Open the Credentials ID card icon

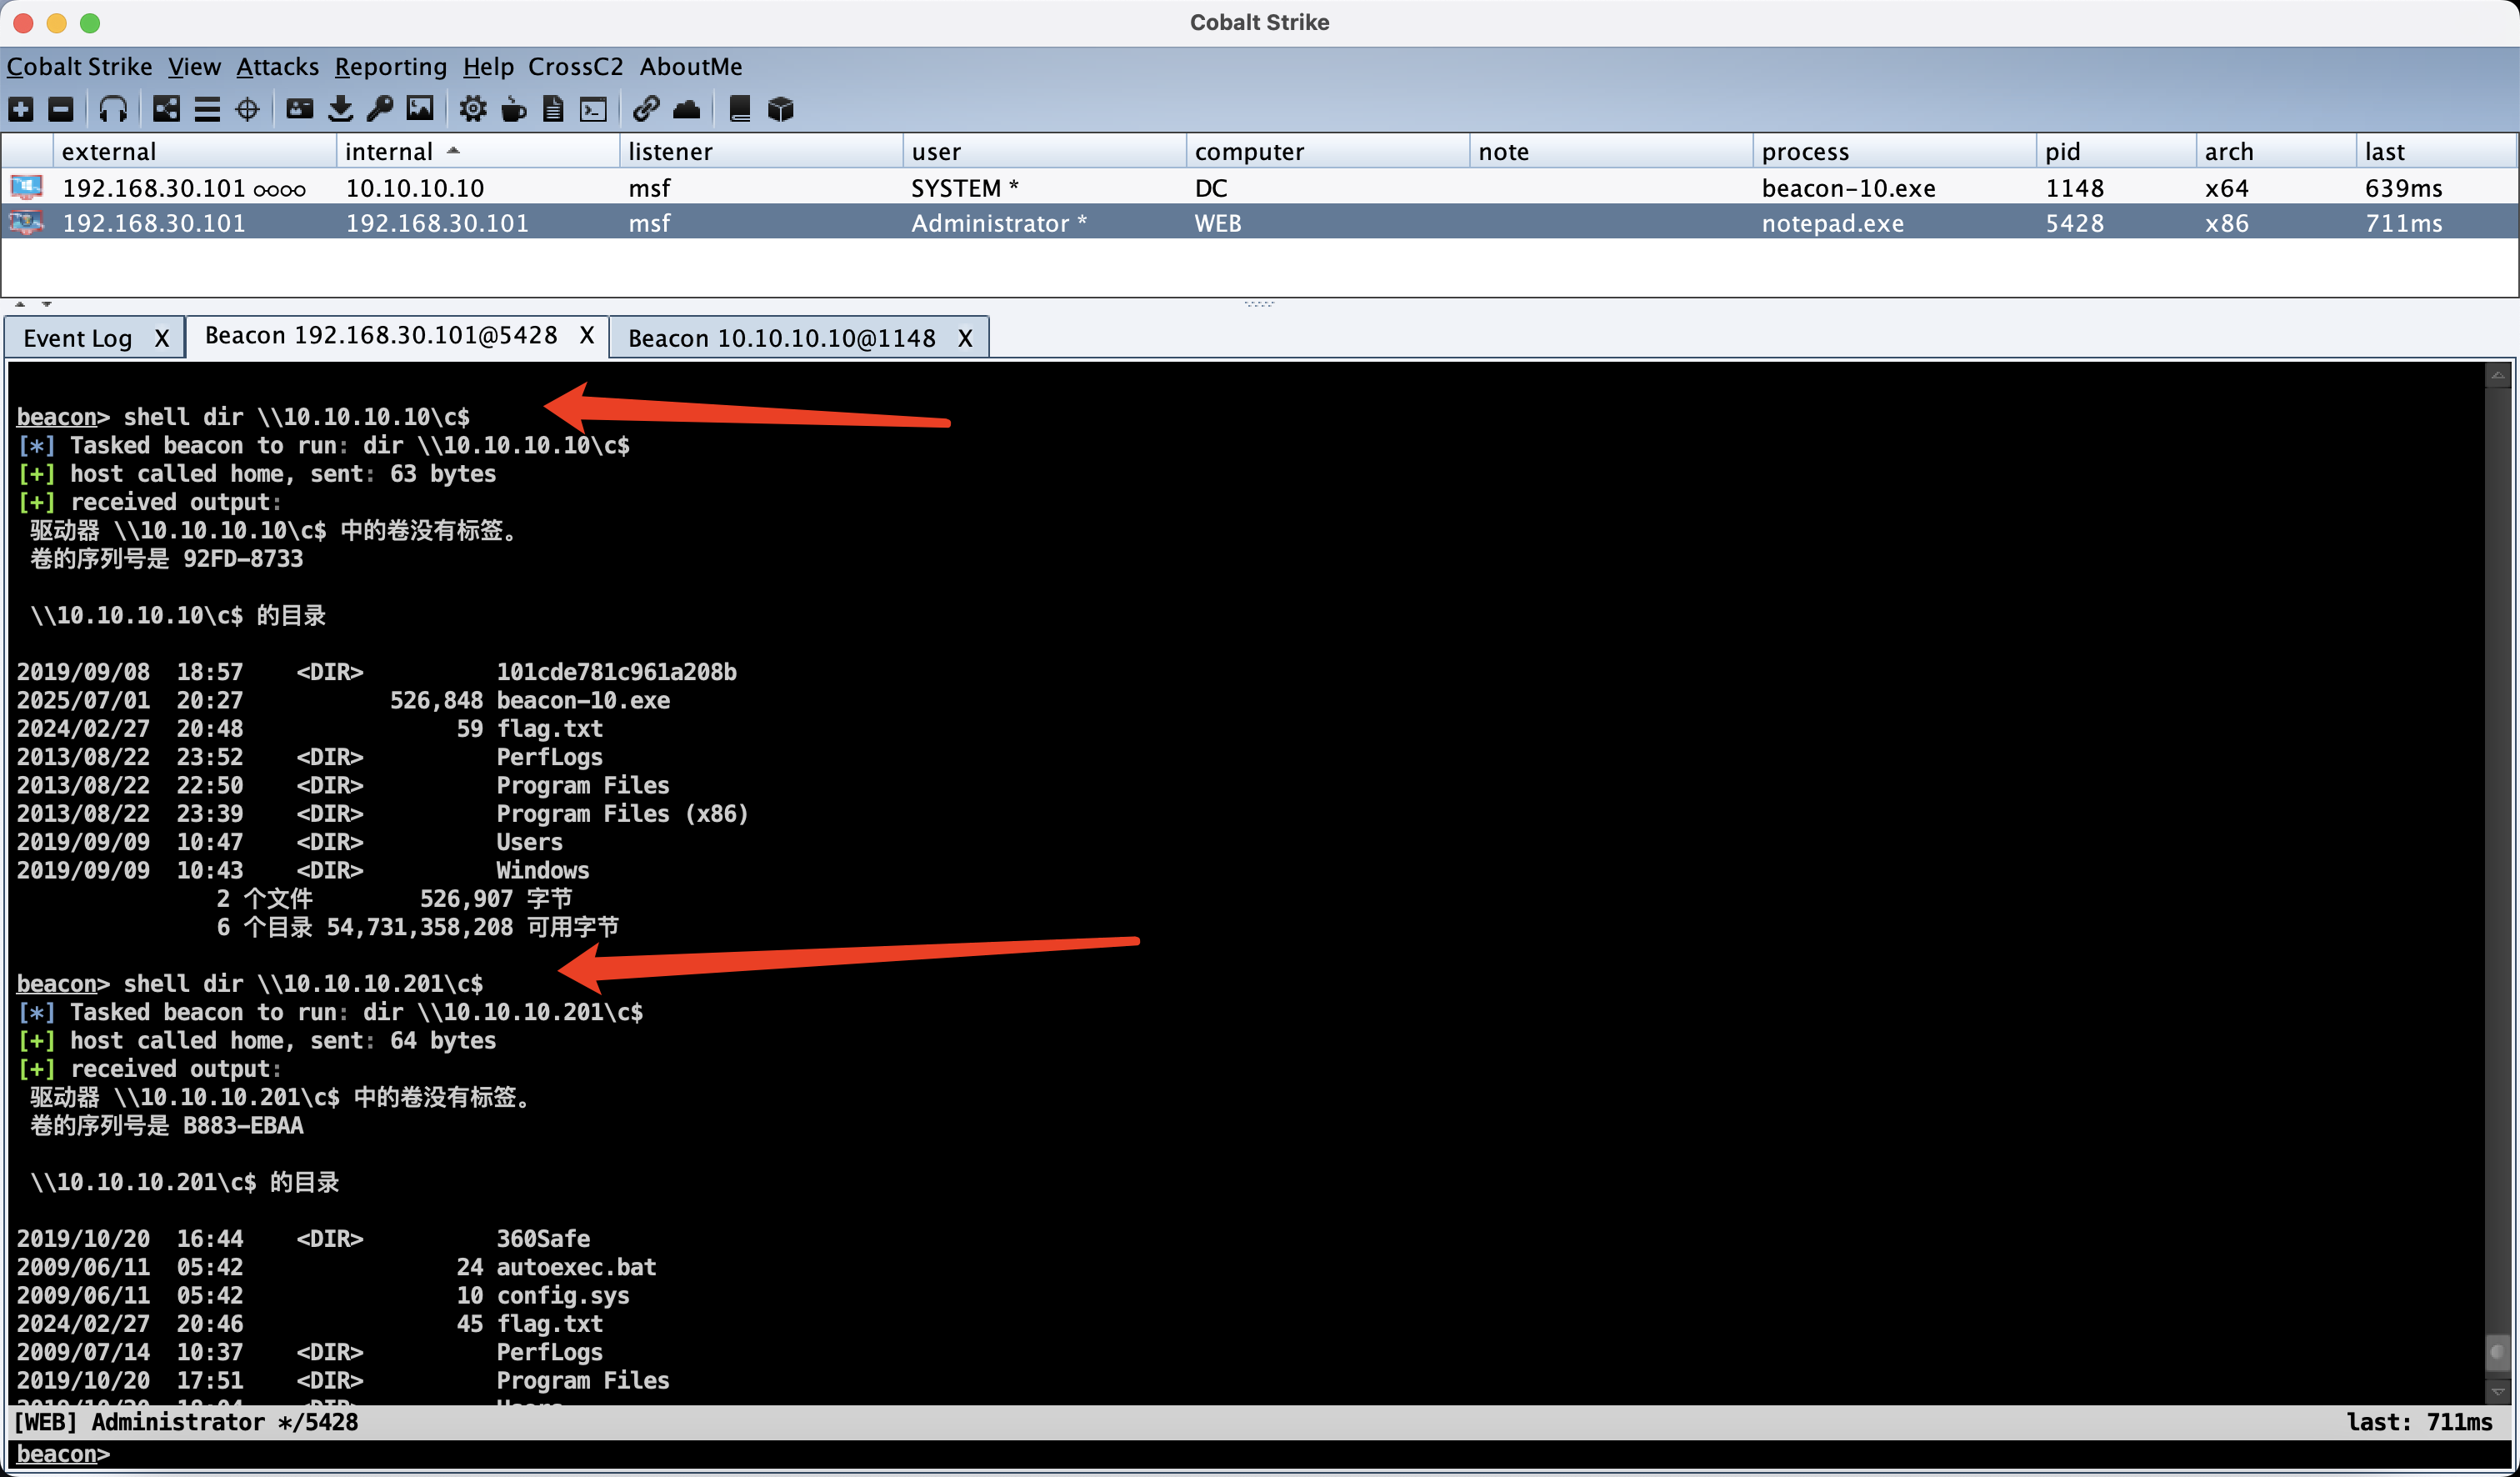[x=300, y=109]
